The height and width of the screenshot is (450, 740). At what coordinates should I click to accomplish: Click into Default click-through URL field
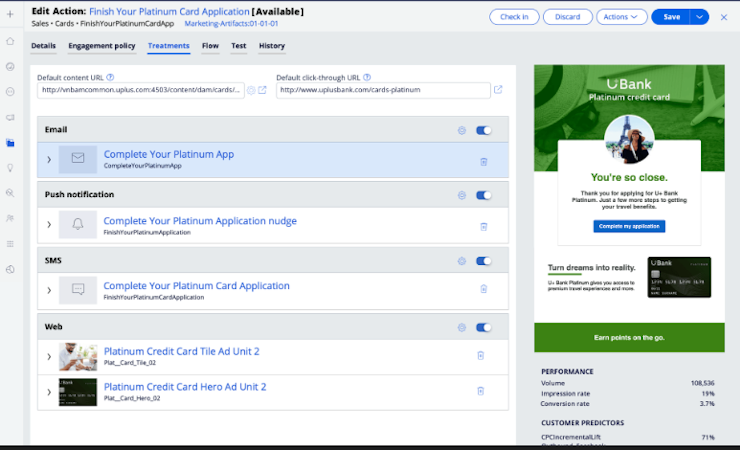pos(383,90)
